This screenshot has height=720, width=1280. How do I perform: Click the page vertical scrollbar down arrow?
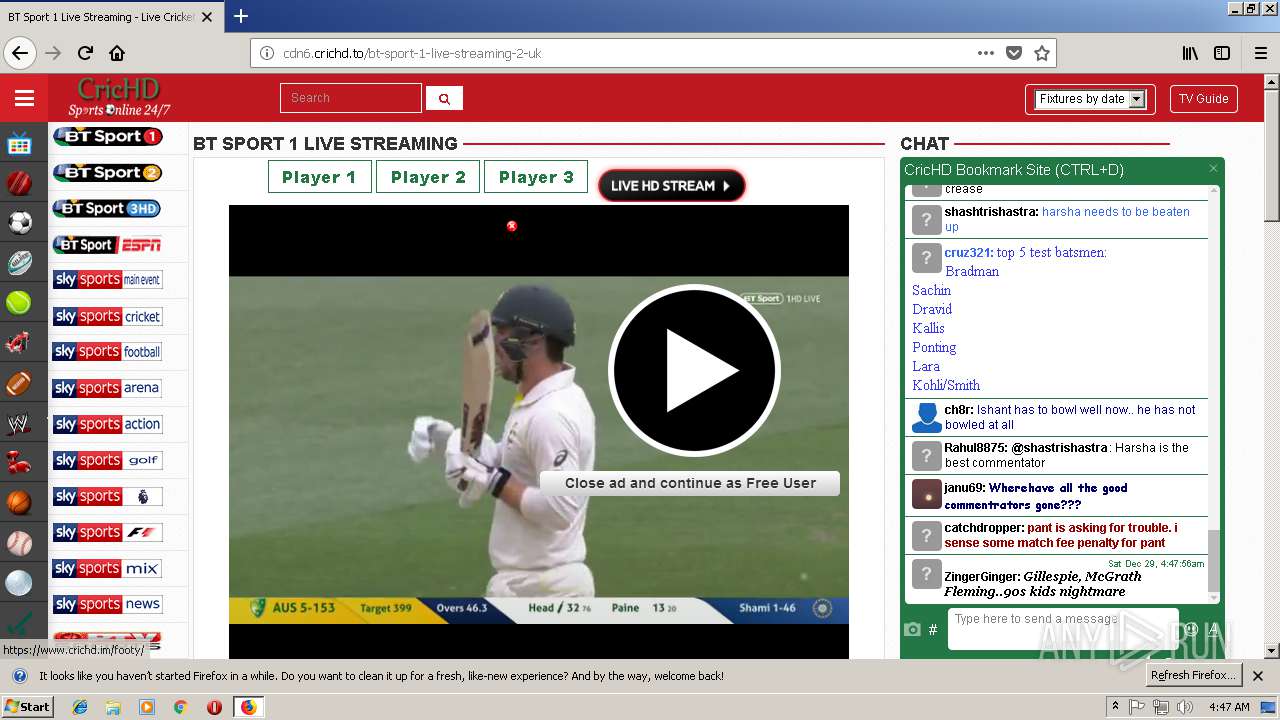1271,651
